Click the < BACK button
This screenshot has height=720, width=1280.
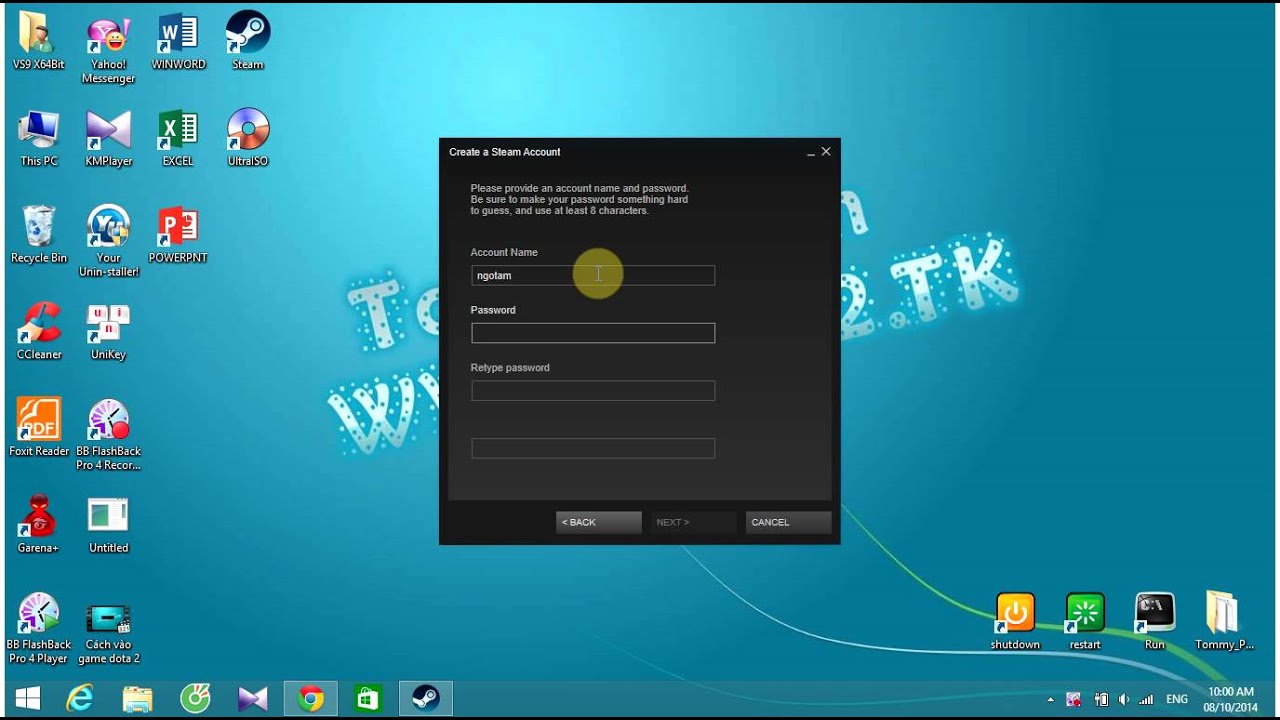598,522
